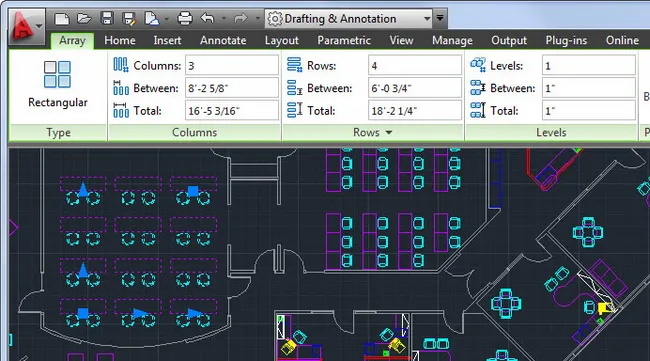Click the Levels count icon

point(478,65)
